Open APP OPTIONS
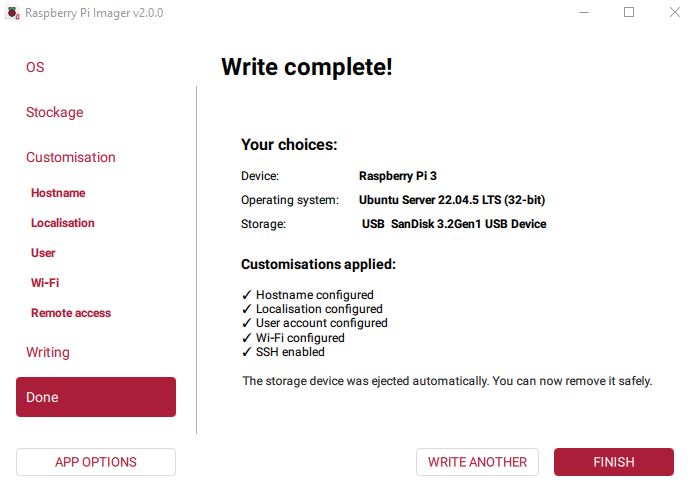 tap(96, 462)
